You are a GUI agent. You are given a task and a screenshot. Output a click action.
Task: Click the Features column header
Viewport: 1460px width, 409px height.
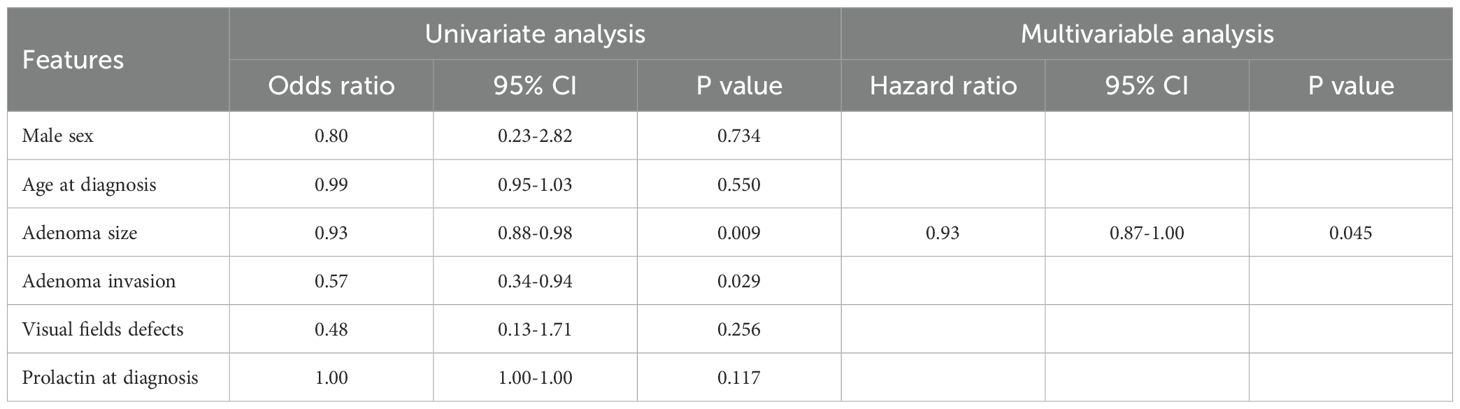coord(75,60)
